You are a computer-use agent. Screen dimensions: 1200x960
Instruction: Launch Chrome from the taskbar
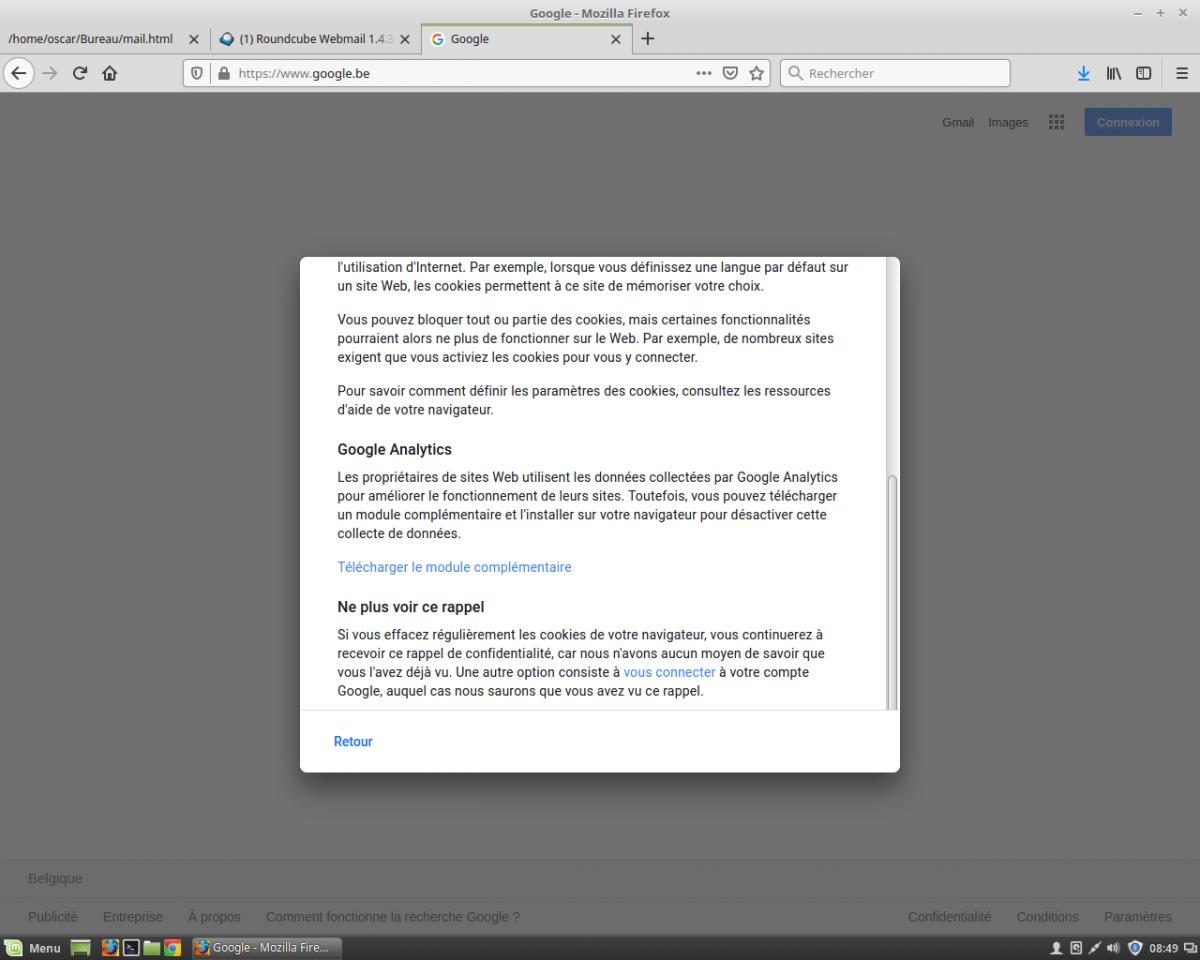point(172,948)
